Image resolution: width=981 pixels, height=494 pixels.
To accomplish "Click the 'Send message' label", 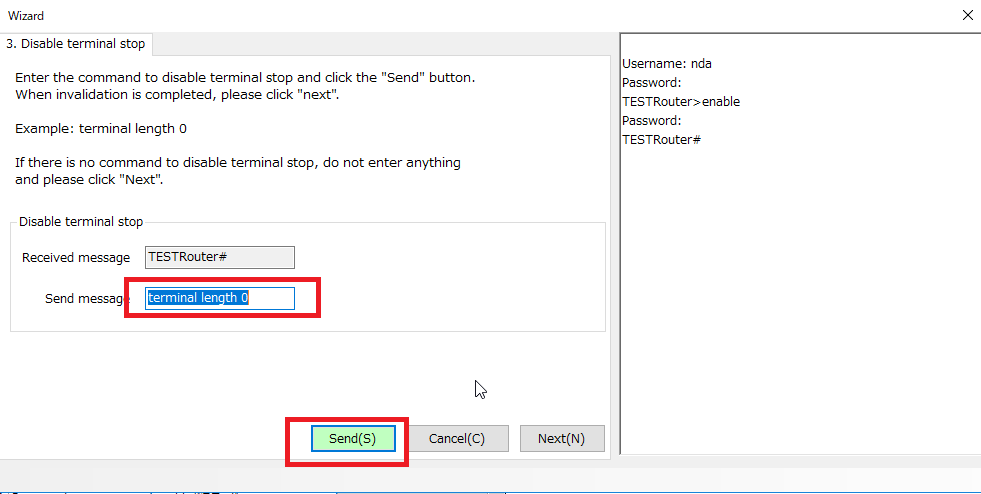I will (86, 298).
